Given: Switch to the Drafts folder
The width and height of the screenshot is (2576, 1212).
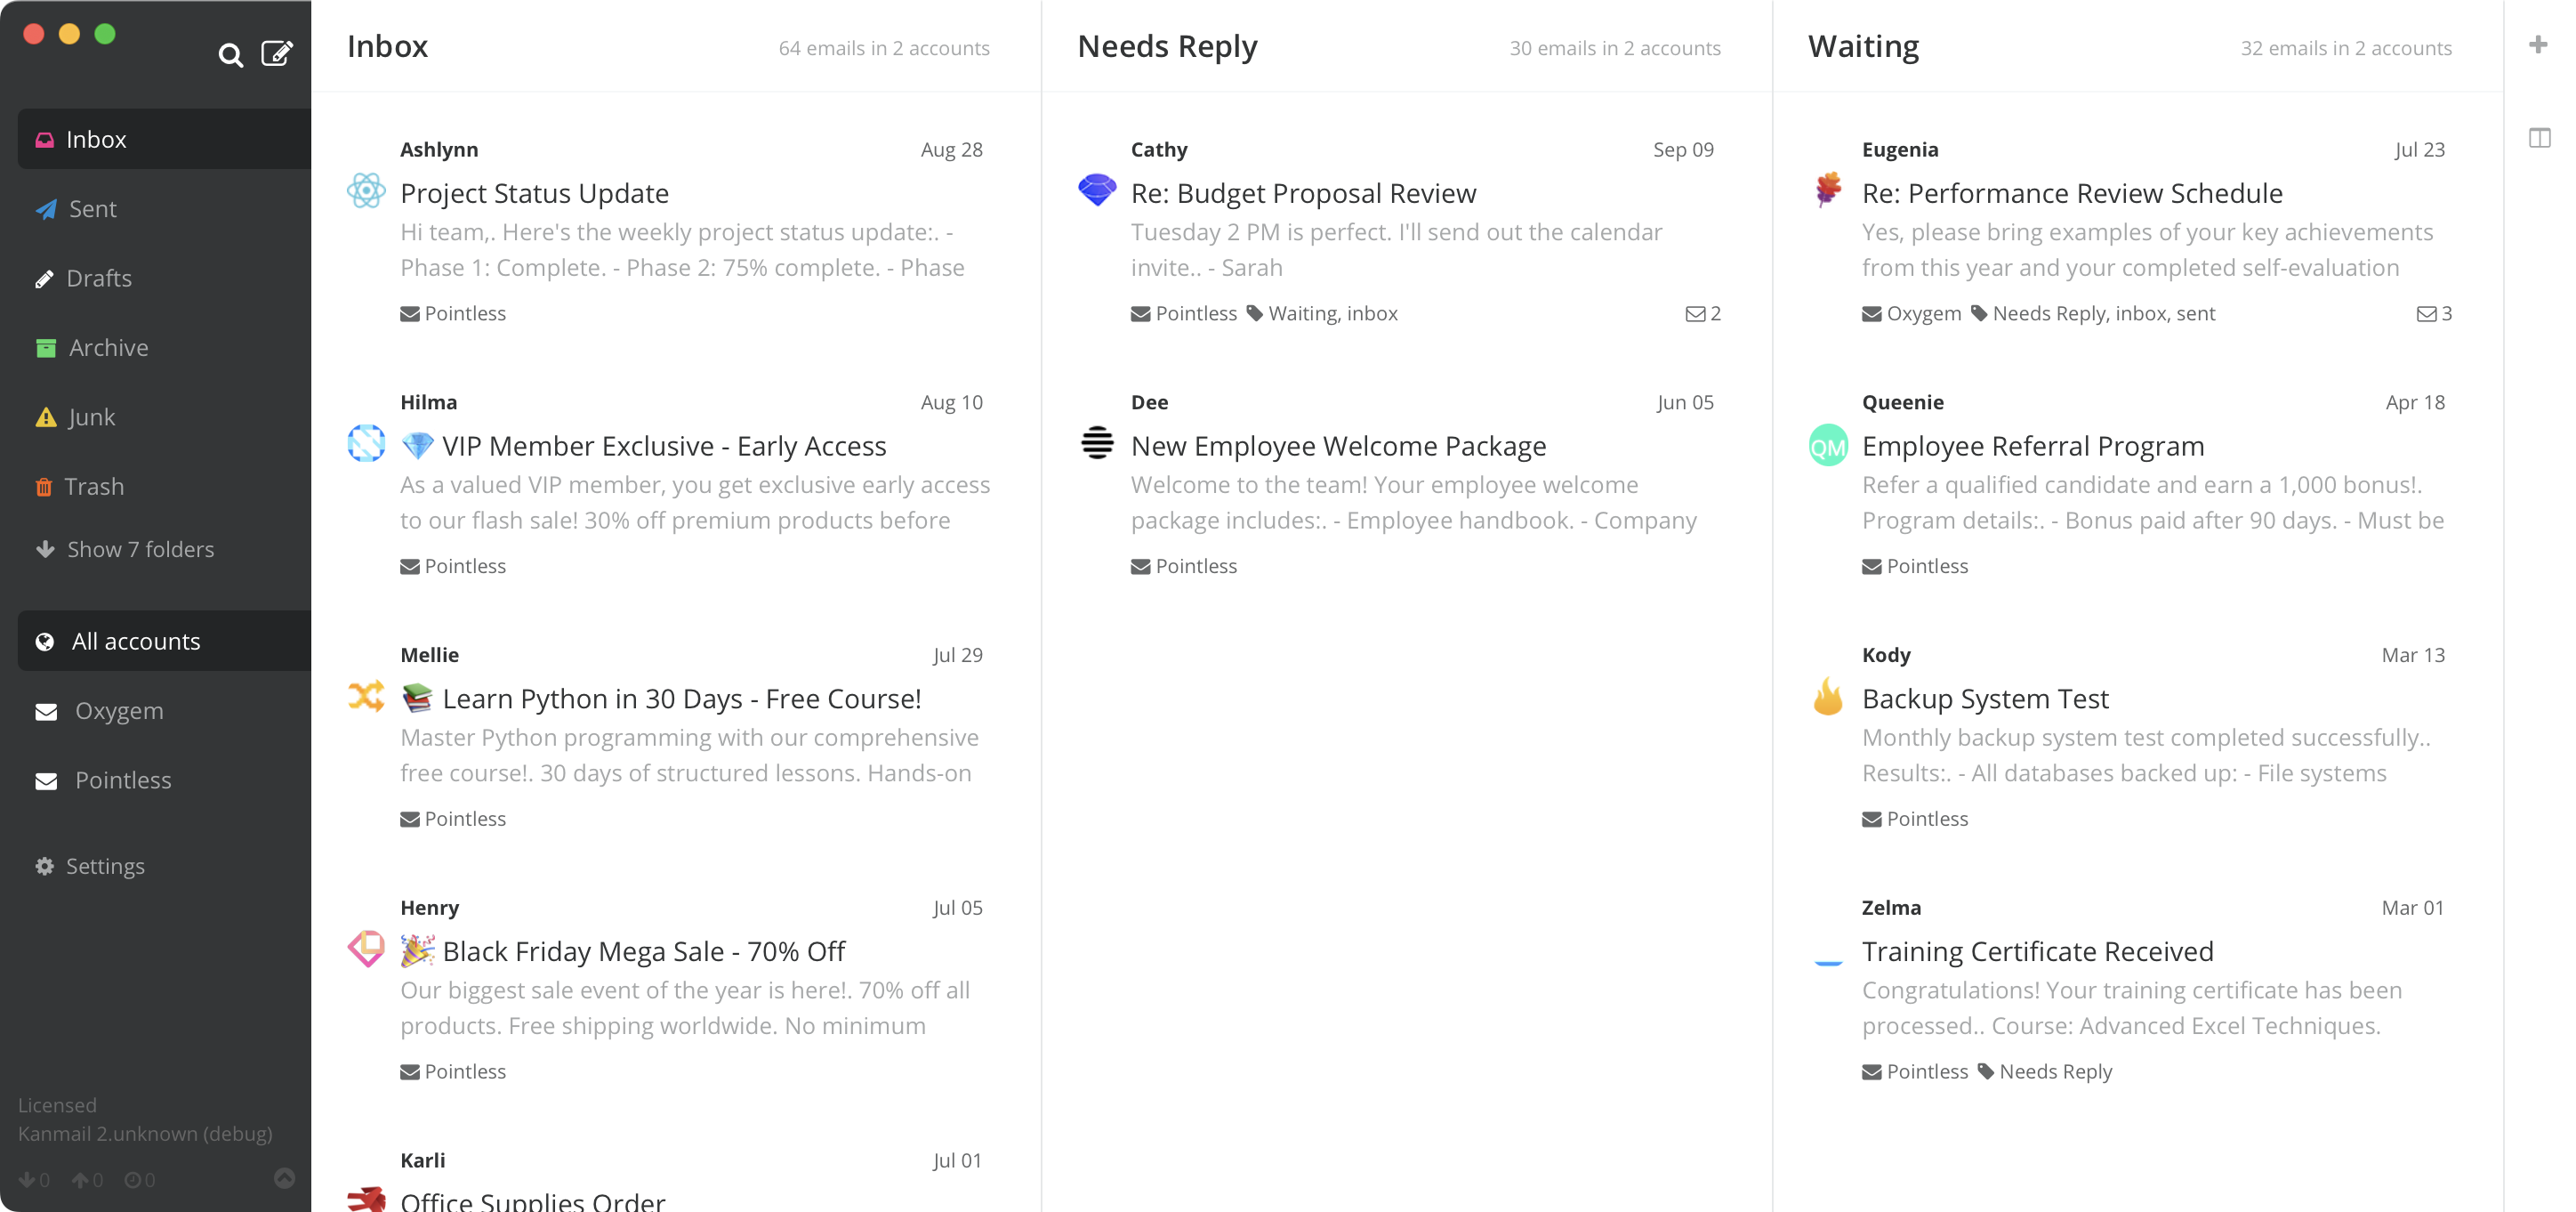Looking at the screenshot, I should pyautogui.click(x=99, y=278).
